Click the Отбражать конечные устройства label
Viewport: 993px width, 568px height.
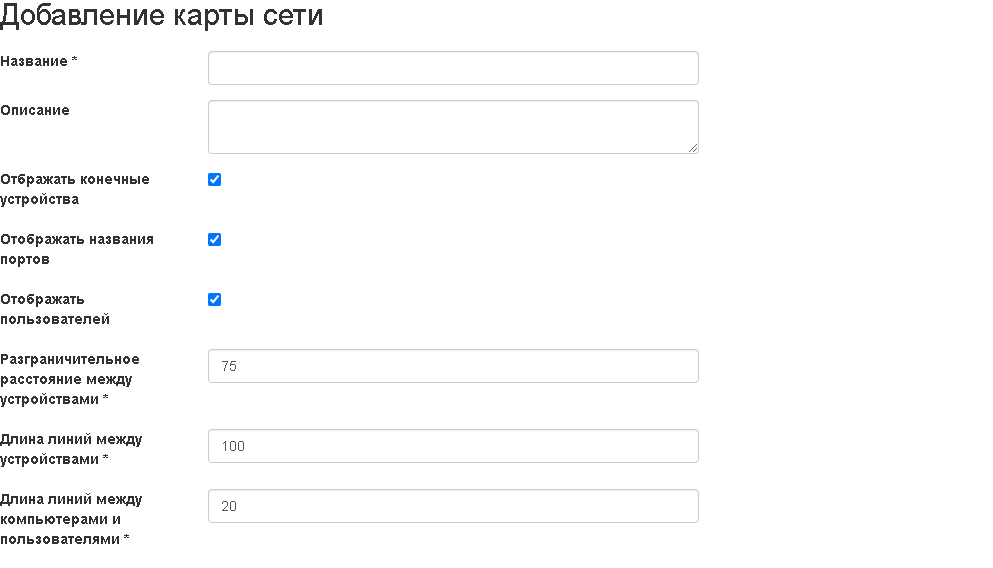74,189
